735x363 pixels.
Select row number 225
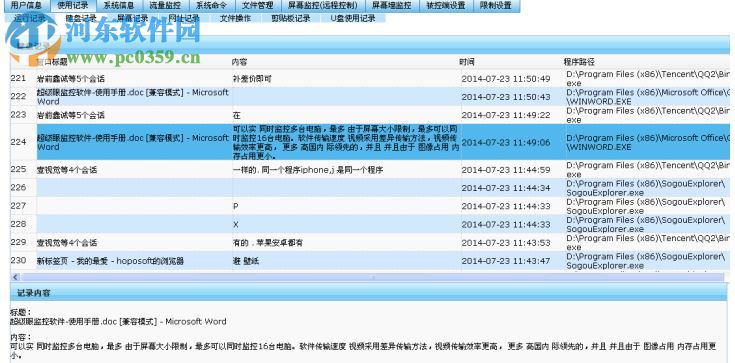click(370, 169)
